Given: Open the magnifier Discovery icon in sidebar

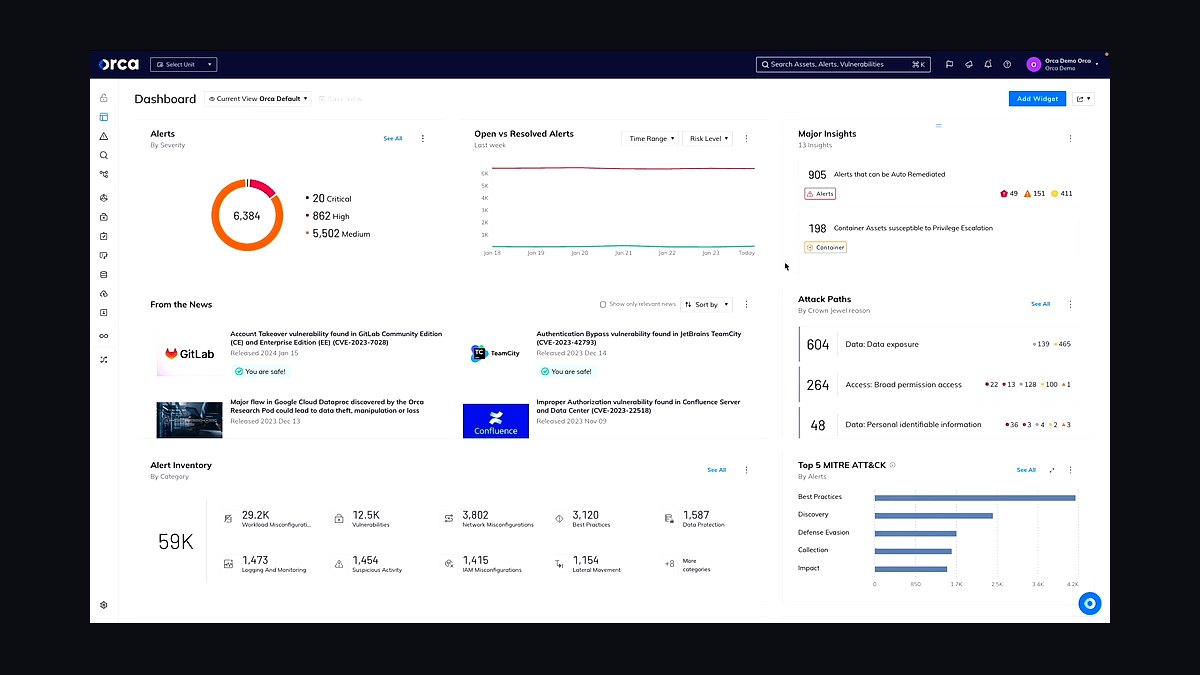Looking at the screenshot, I should coord(104,155).
